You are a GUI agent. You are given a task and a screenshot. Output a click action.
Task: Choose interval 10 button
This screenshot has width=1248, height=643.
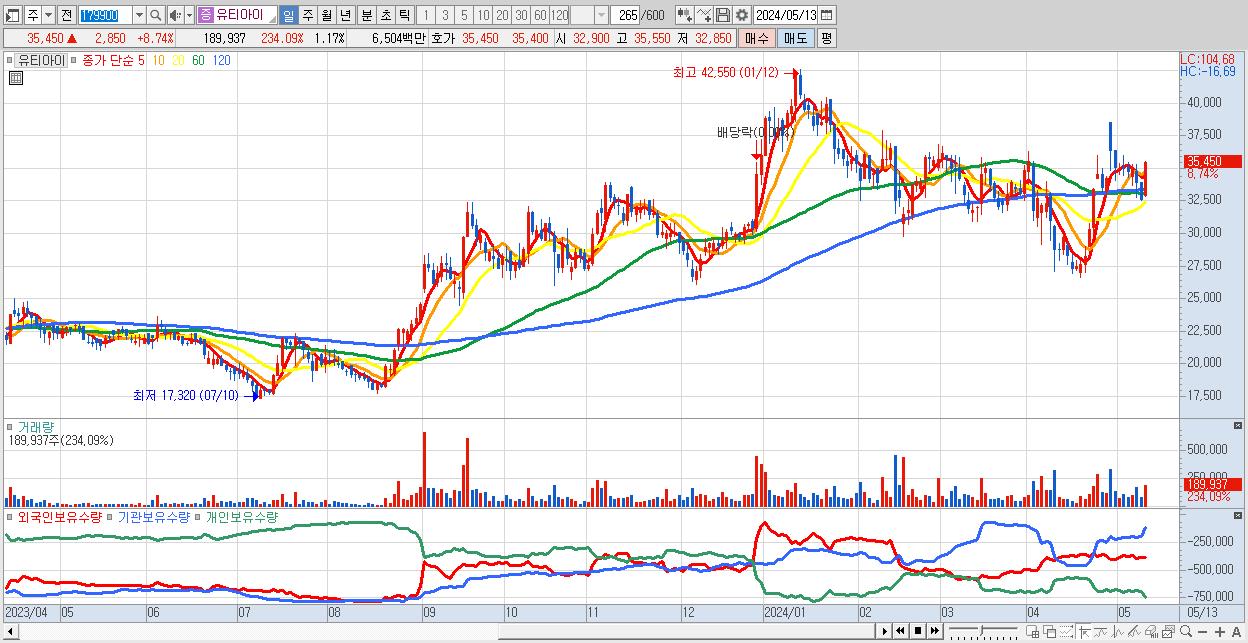coord(483,15)
